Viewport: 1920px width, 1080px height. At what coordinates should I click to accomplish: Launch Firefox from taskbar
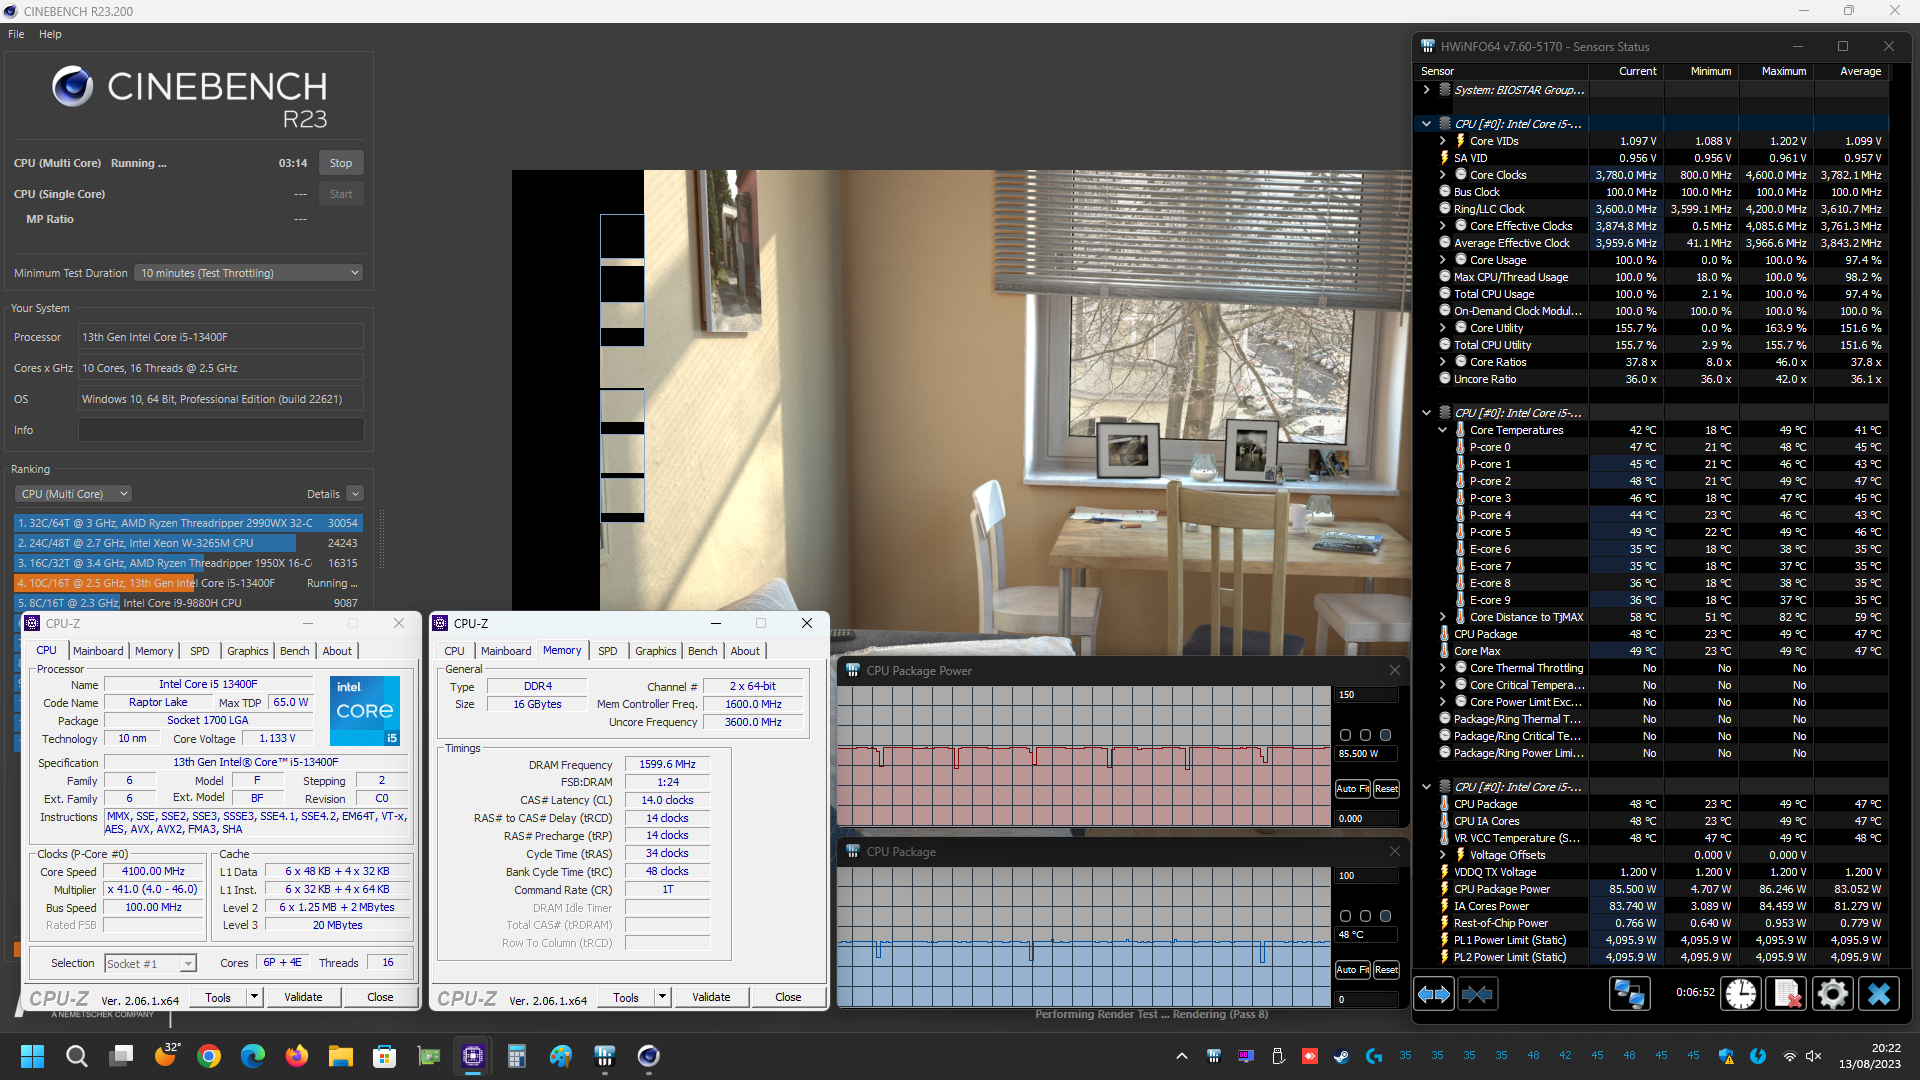click(x=297, y=1056)
